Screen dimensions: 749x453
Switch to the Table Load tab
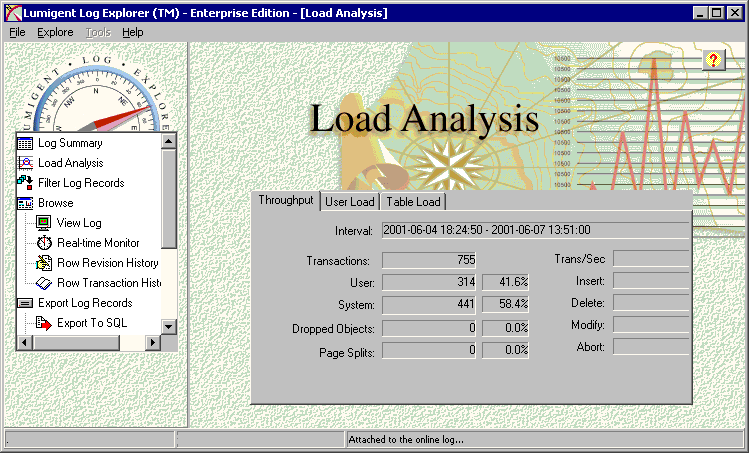click(413, 202)
